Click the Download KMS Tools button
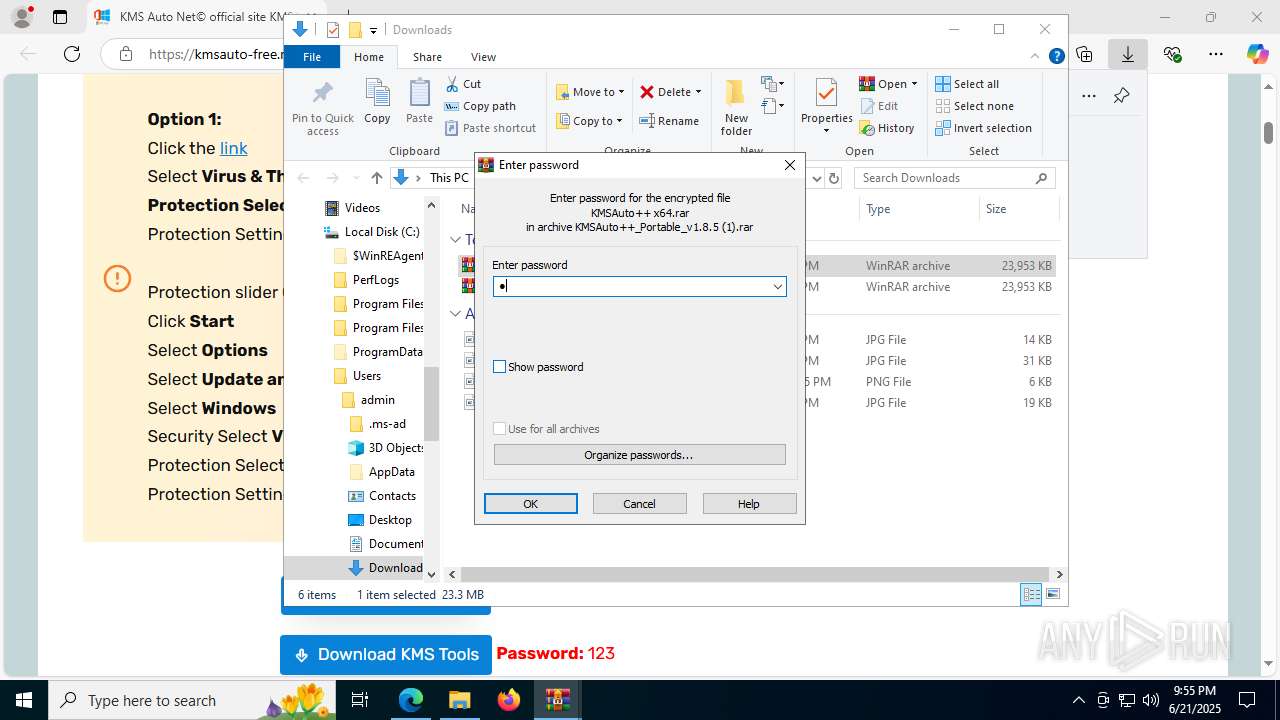The image size is (1280, 720). click(386, 655)
